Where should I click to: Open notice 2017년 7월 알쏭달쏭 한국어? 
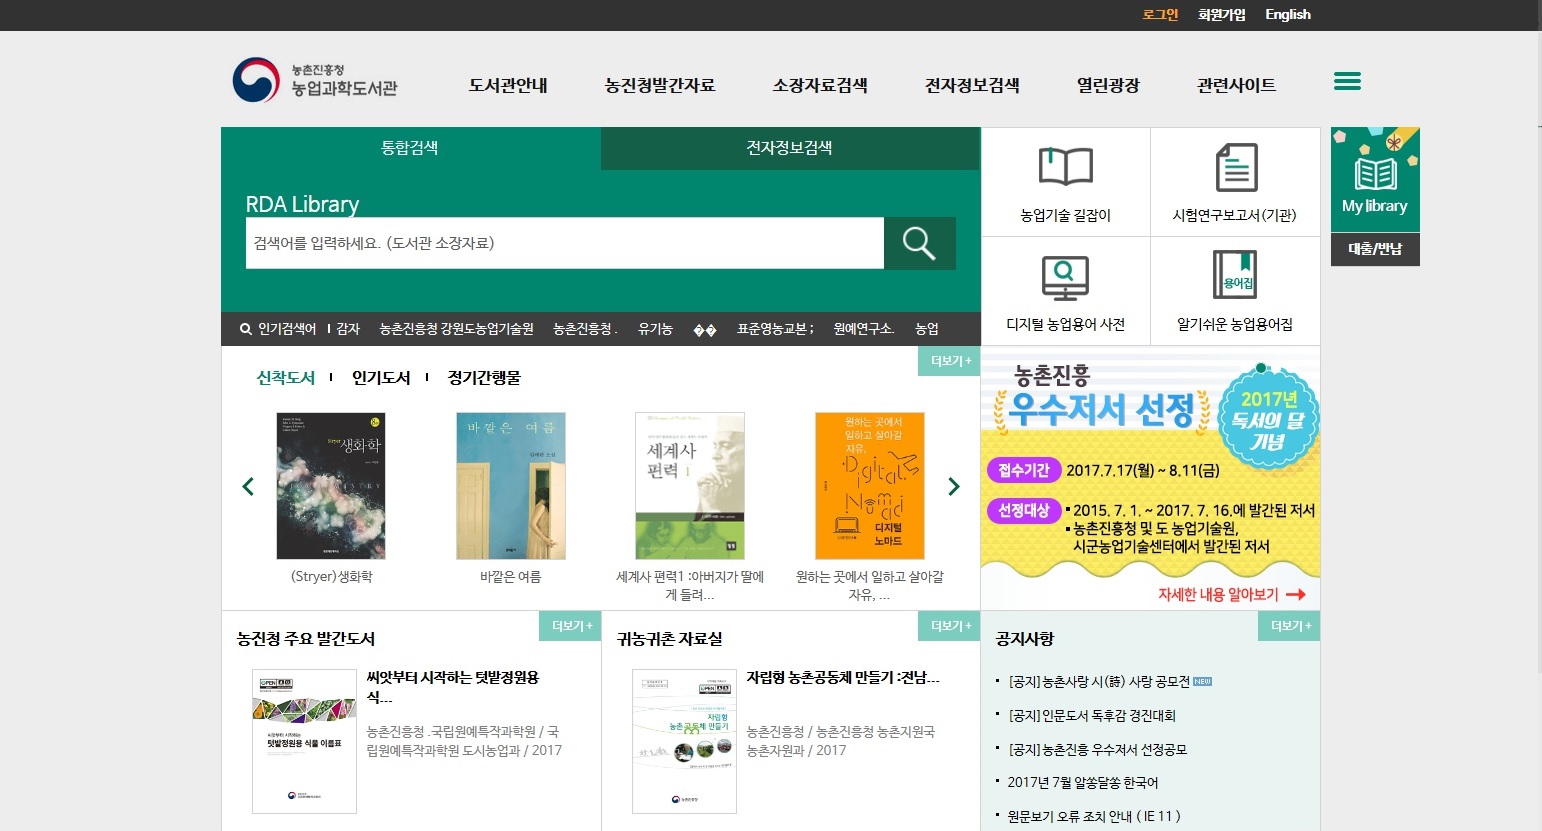1083,783
